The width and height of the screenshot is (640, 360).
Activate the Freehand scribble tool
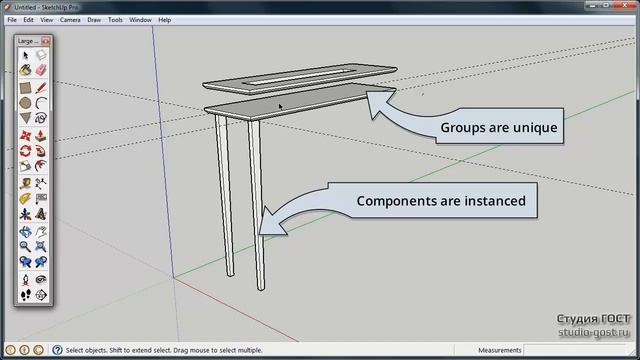[41, 118]
